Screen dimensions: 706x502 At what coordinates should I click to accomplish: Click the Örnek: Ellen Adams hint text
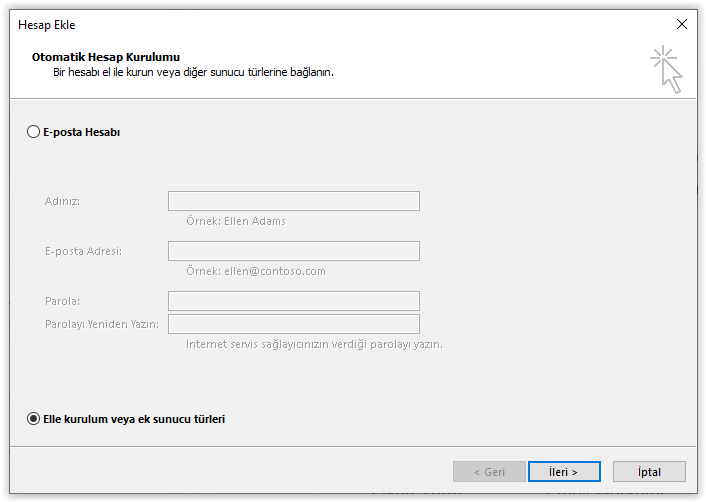[x=236, y=221]
